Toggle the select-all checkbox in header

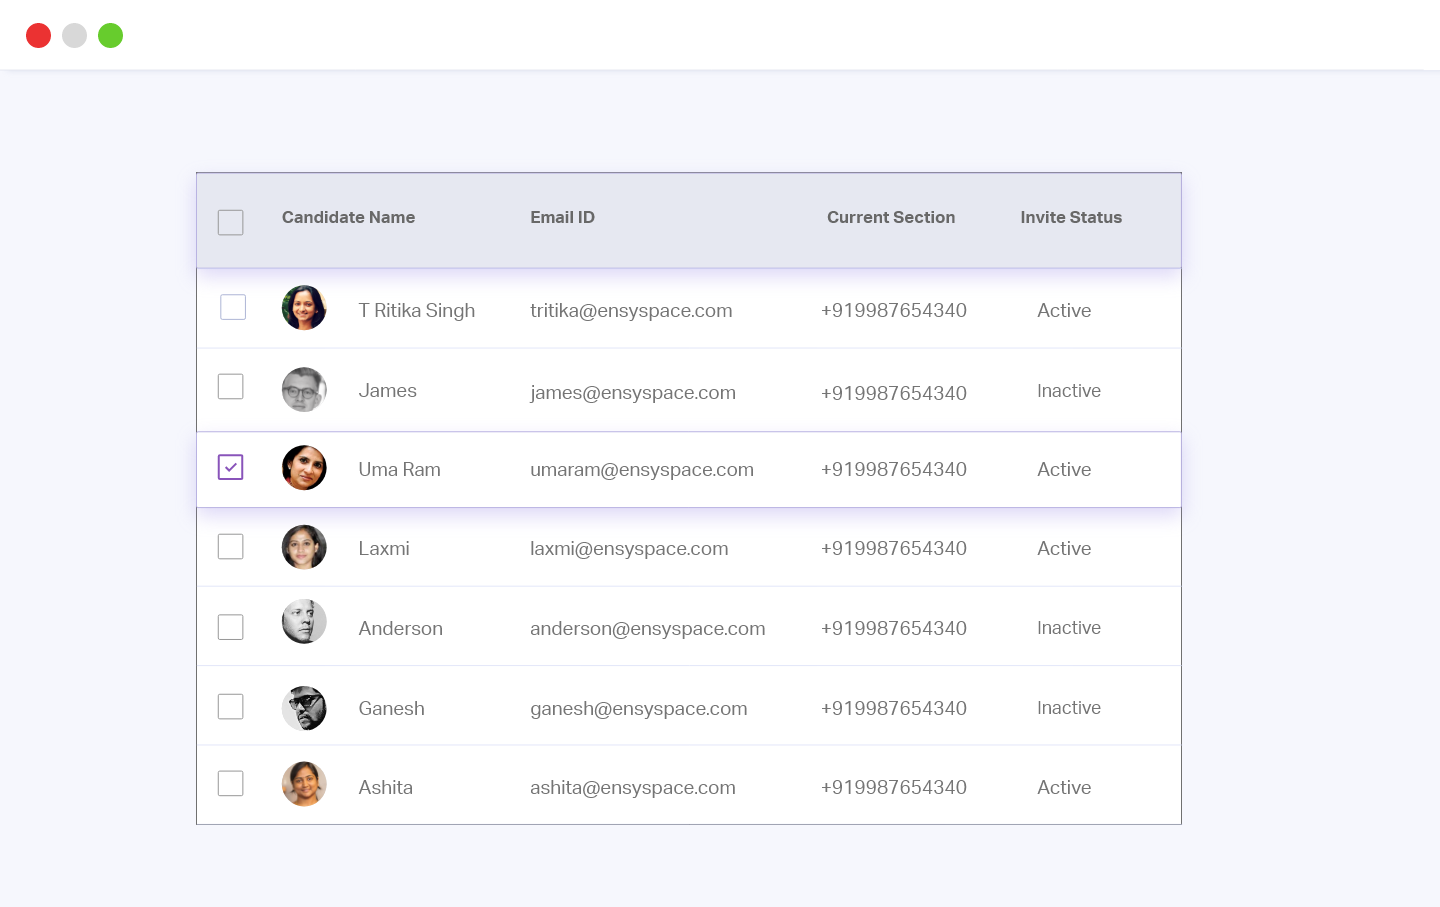coord(231,222)
